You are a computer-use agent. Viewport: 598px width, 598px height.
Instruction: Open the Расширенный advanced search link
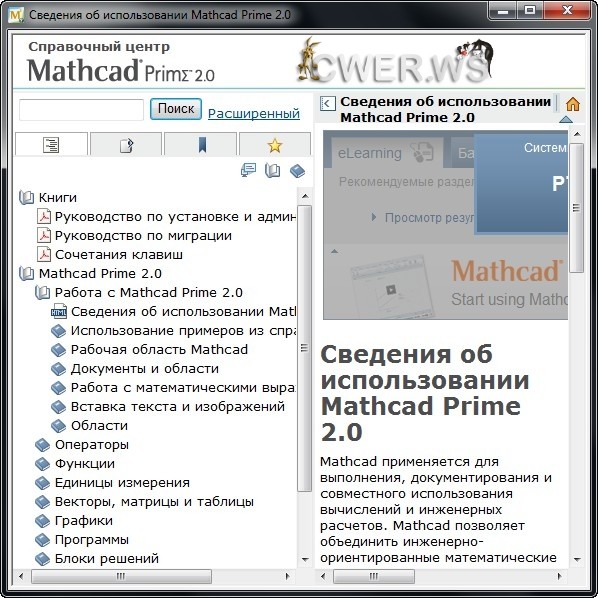pos(254,113)
